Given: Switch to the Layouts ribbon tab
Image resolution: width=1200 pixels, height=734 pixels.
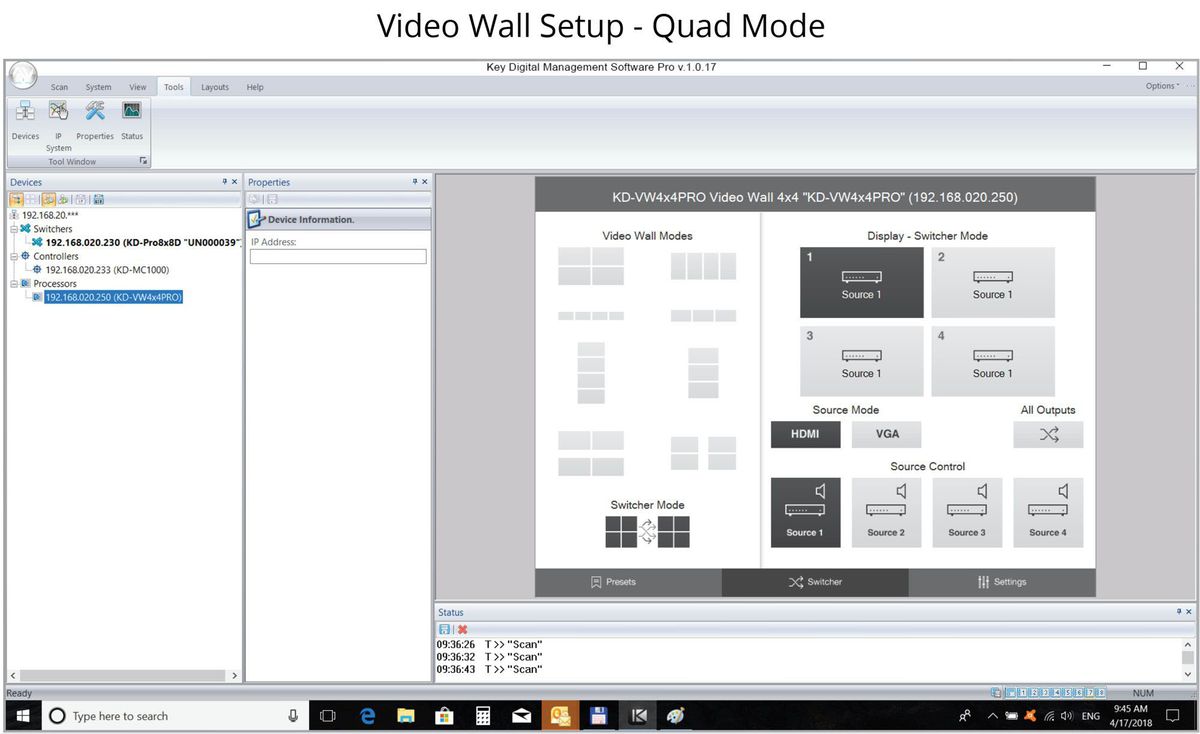Looking at the screenshot, I should [214, 87].
